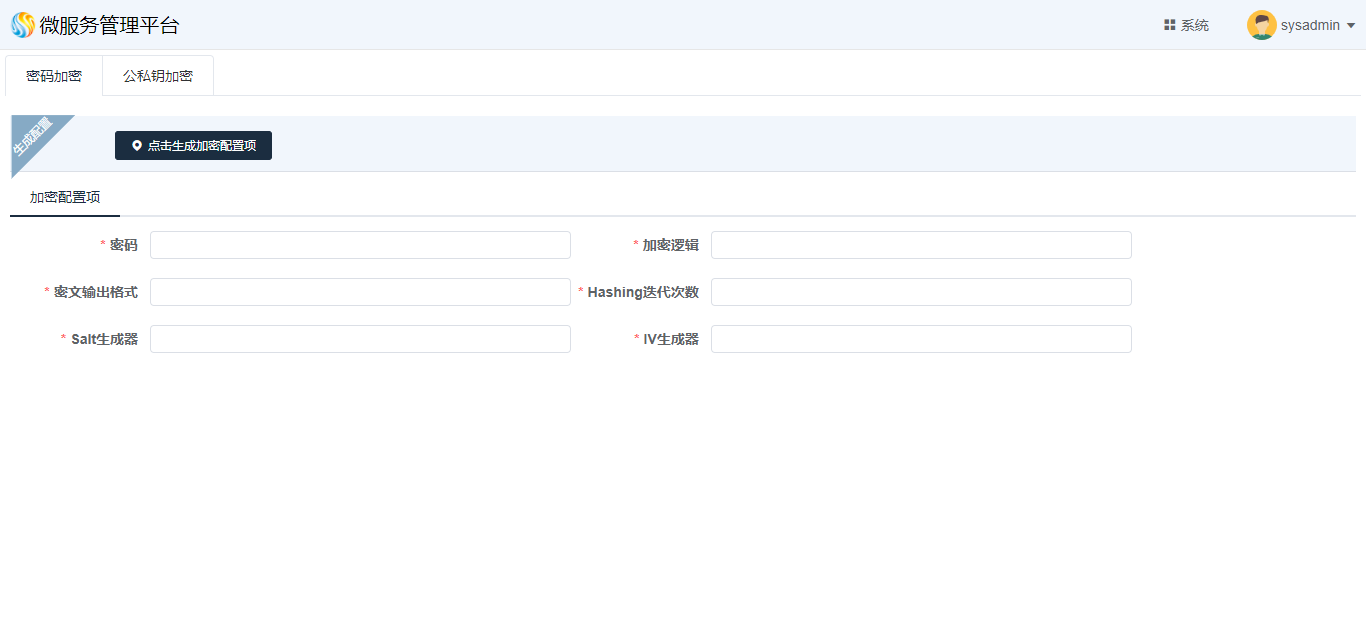Select the 加密配置项 tab
The height and width of the screenshot is (625, 1366).
pyautogui.click(x=65, y=197)
